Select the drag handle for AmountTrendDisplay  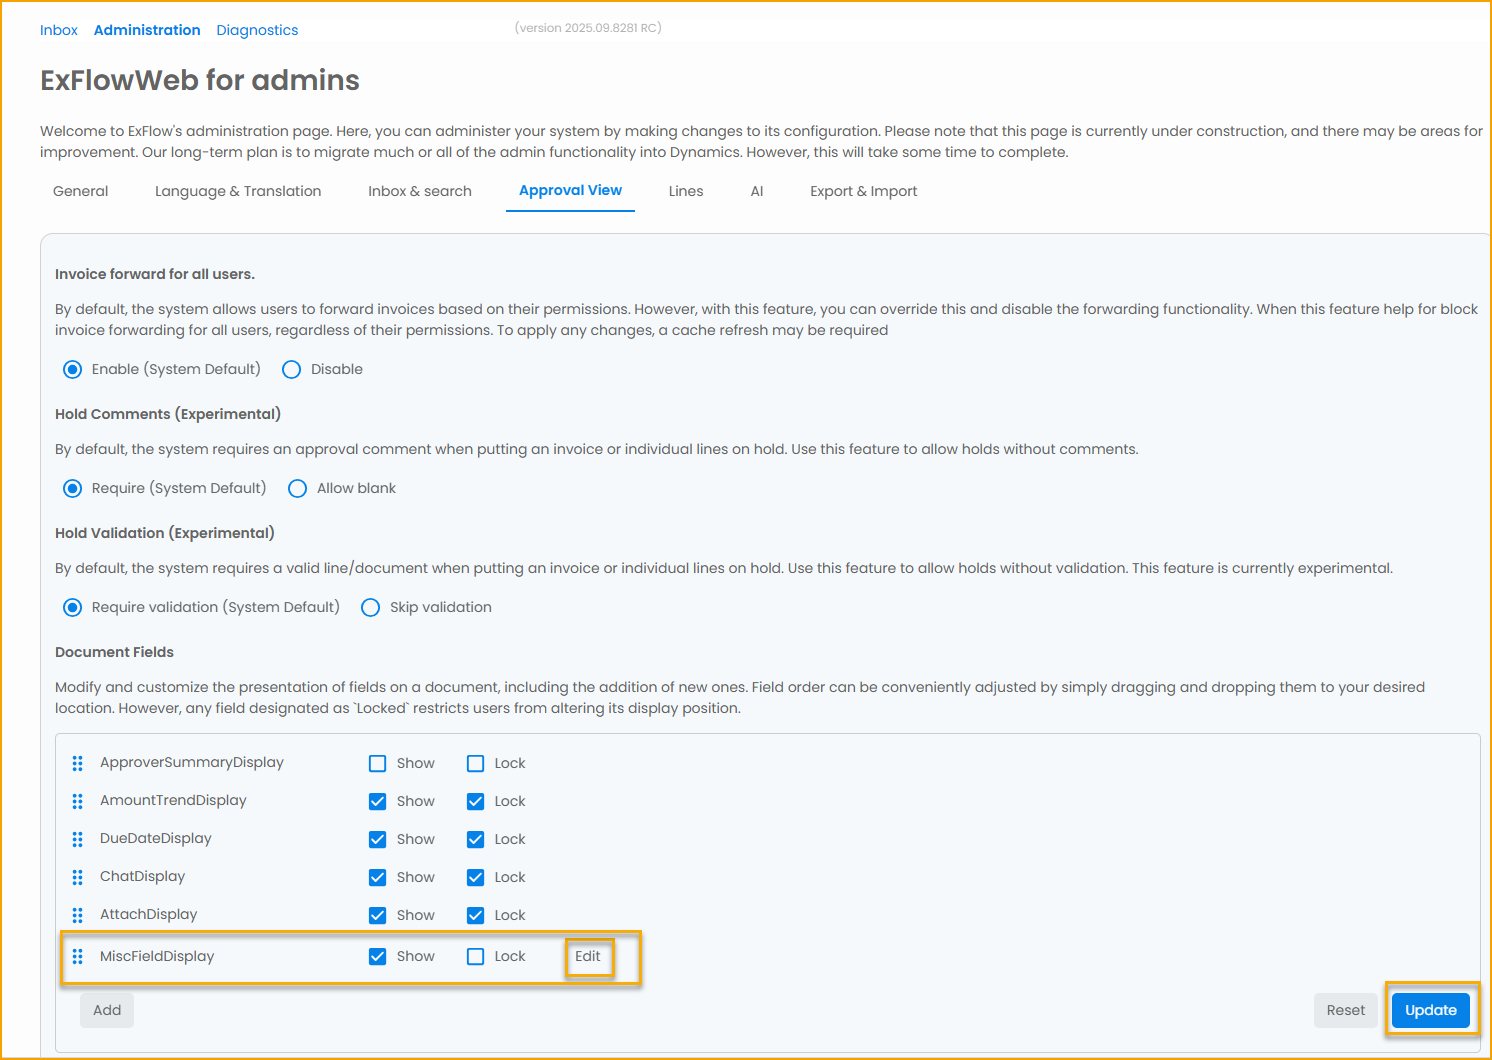pos(77,800)
